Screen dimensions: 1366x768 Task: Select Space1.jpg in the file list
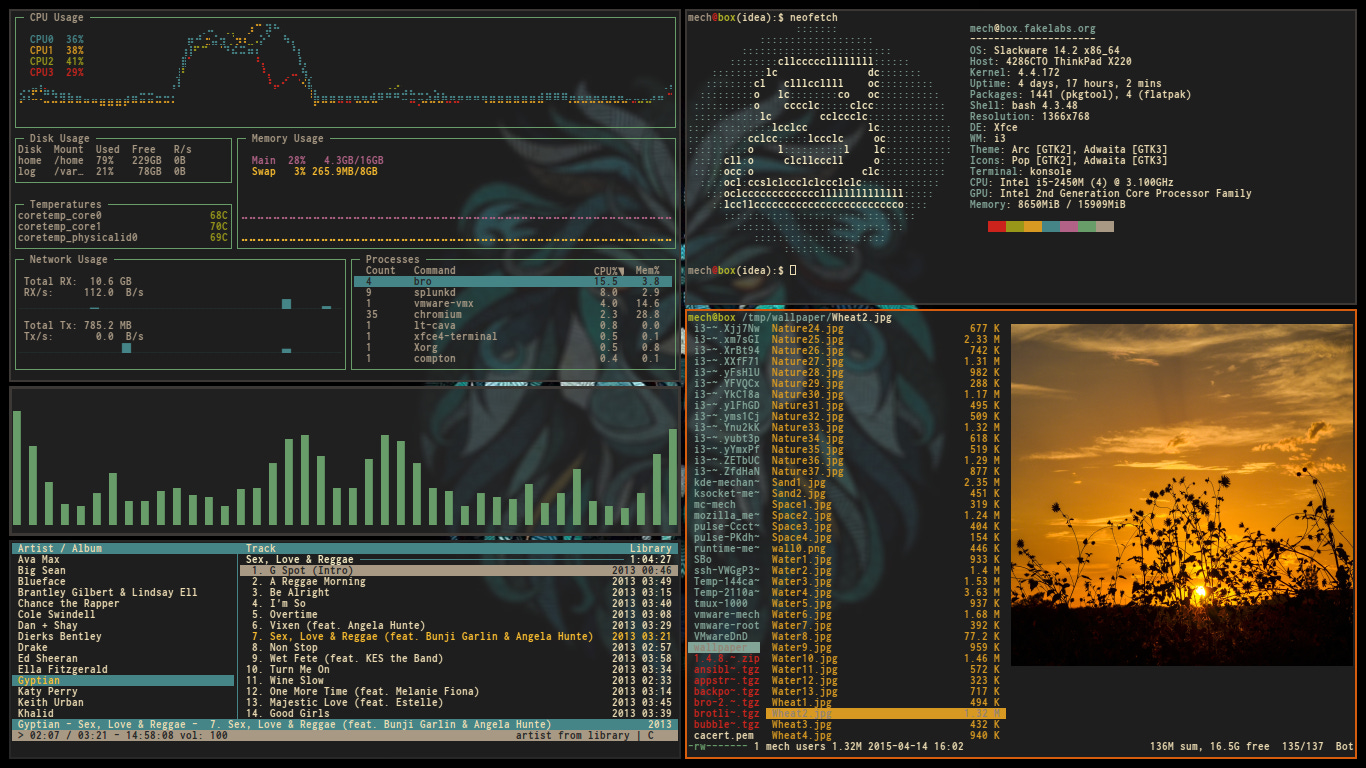point(802,505)
